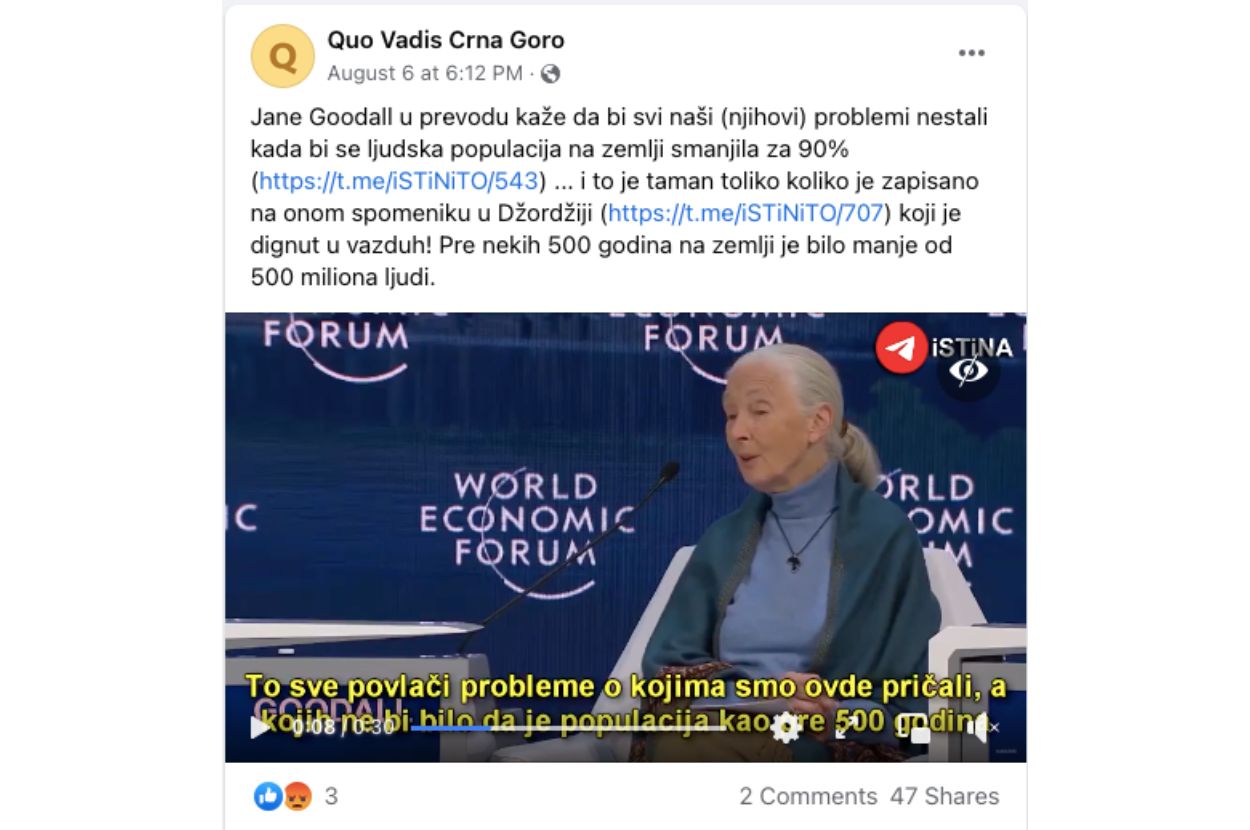This screenshot has width=1250, height=830.
Task: View the 47 Shares list
Action: pos(945,796)
